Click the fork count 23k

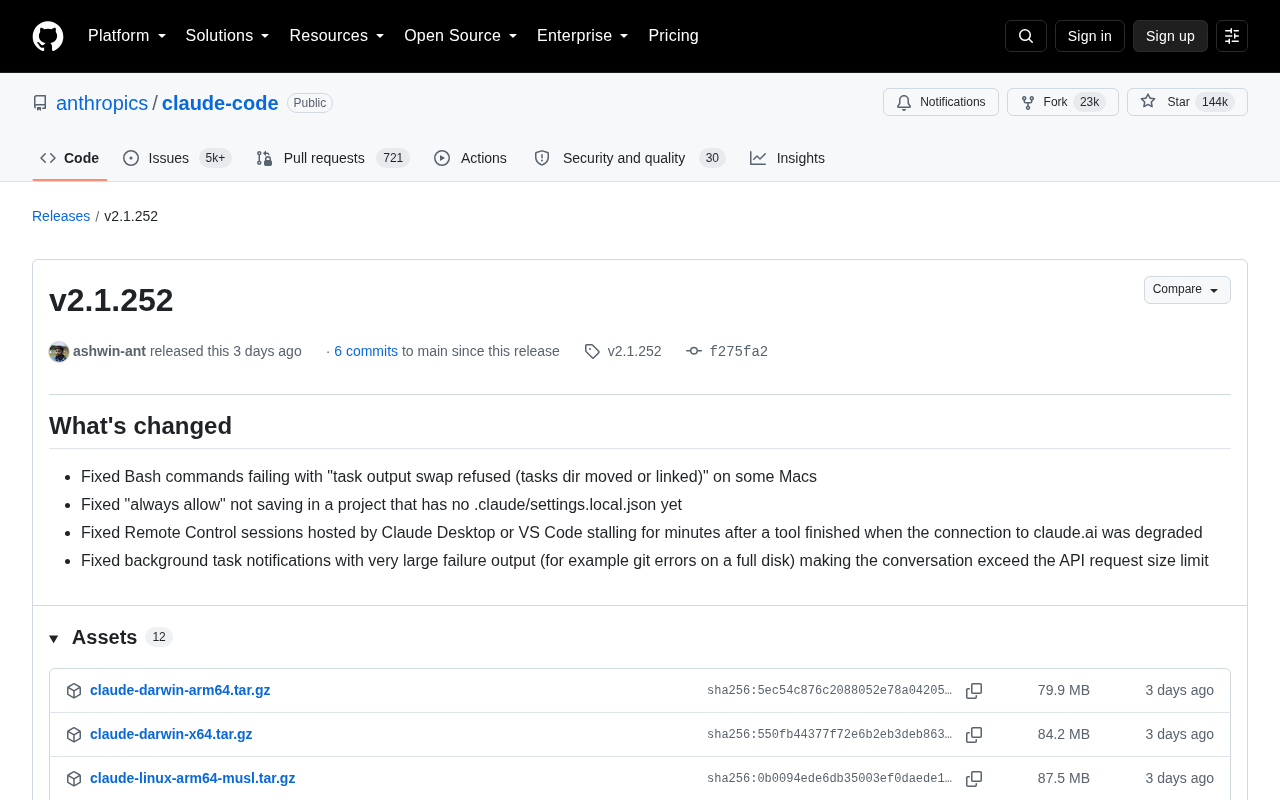[x=1089, y=102]
